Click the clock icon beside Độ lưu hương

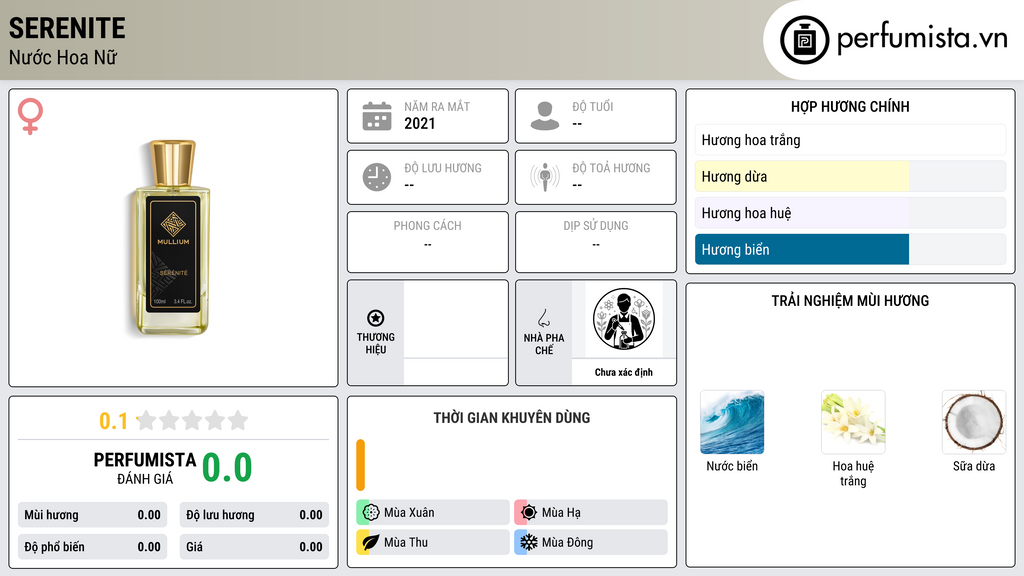[x=377, y=177]
